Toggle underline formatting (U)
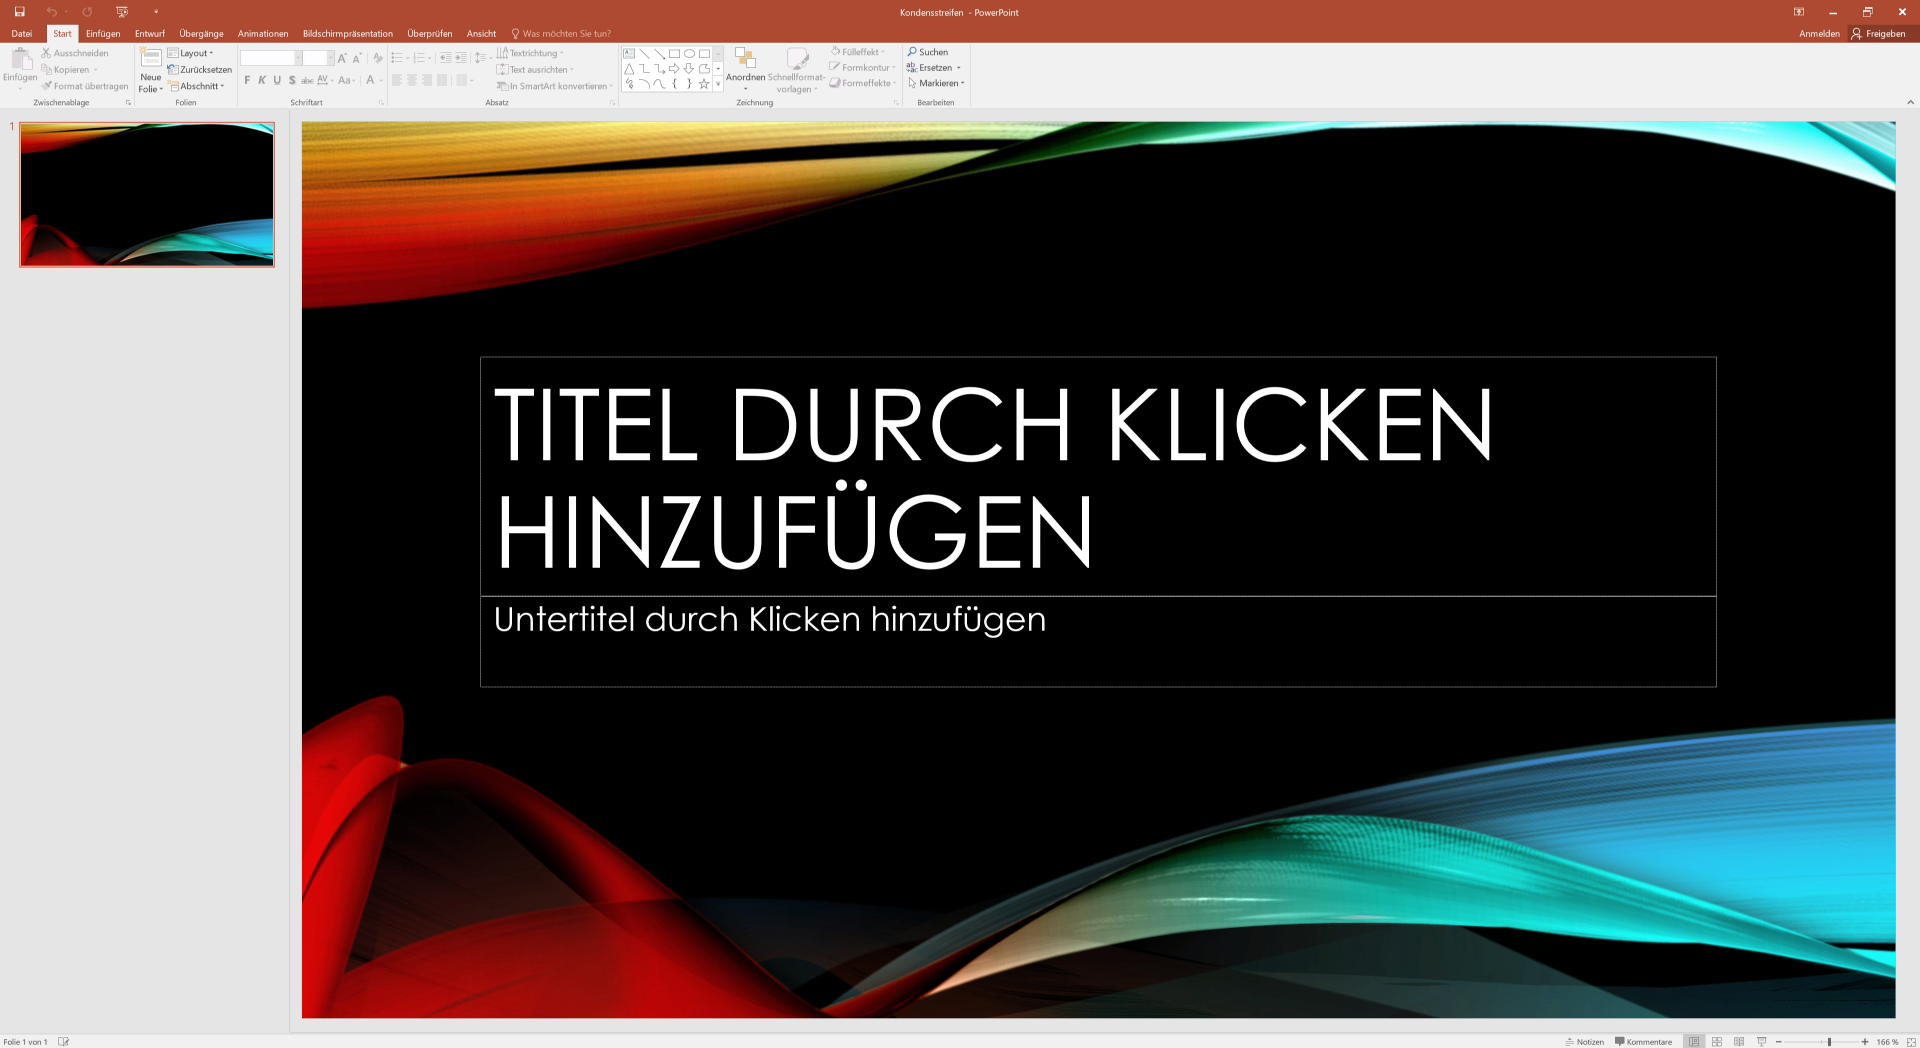The image size is (1920, 1048). pyautogui.click(x=277, y=80)
